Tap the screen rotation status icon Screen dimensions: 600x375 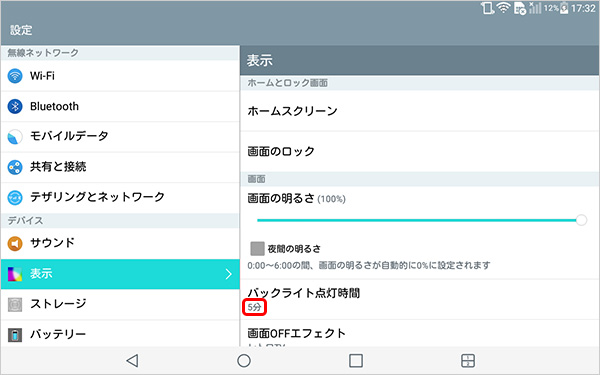(487, 8)
